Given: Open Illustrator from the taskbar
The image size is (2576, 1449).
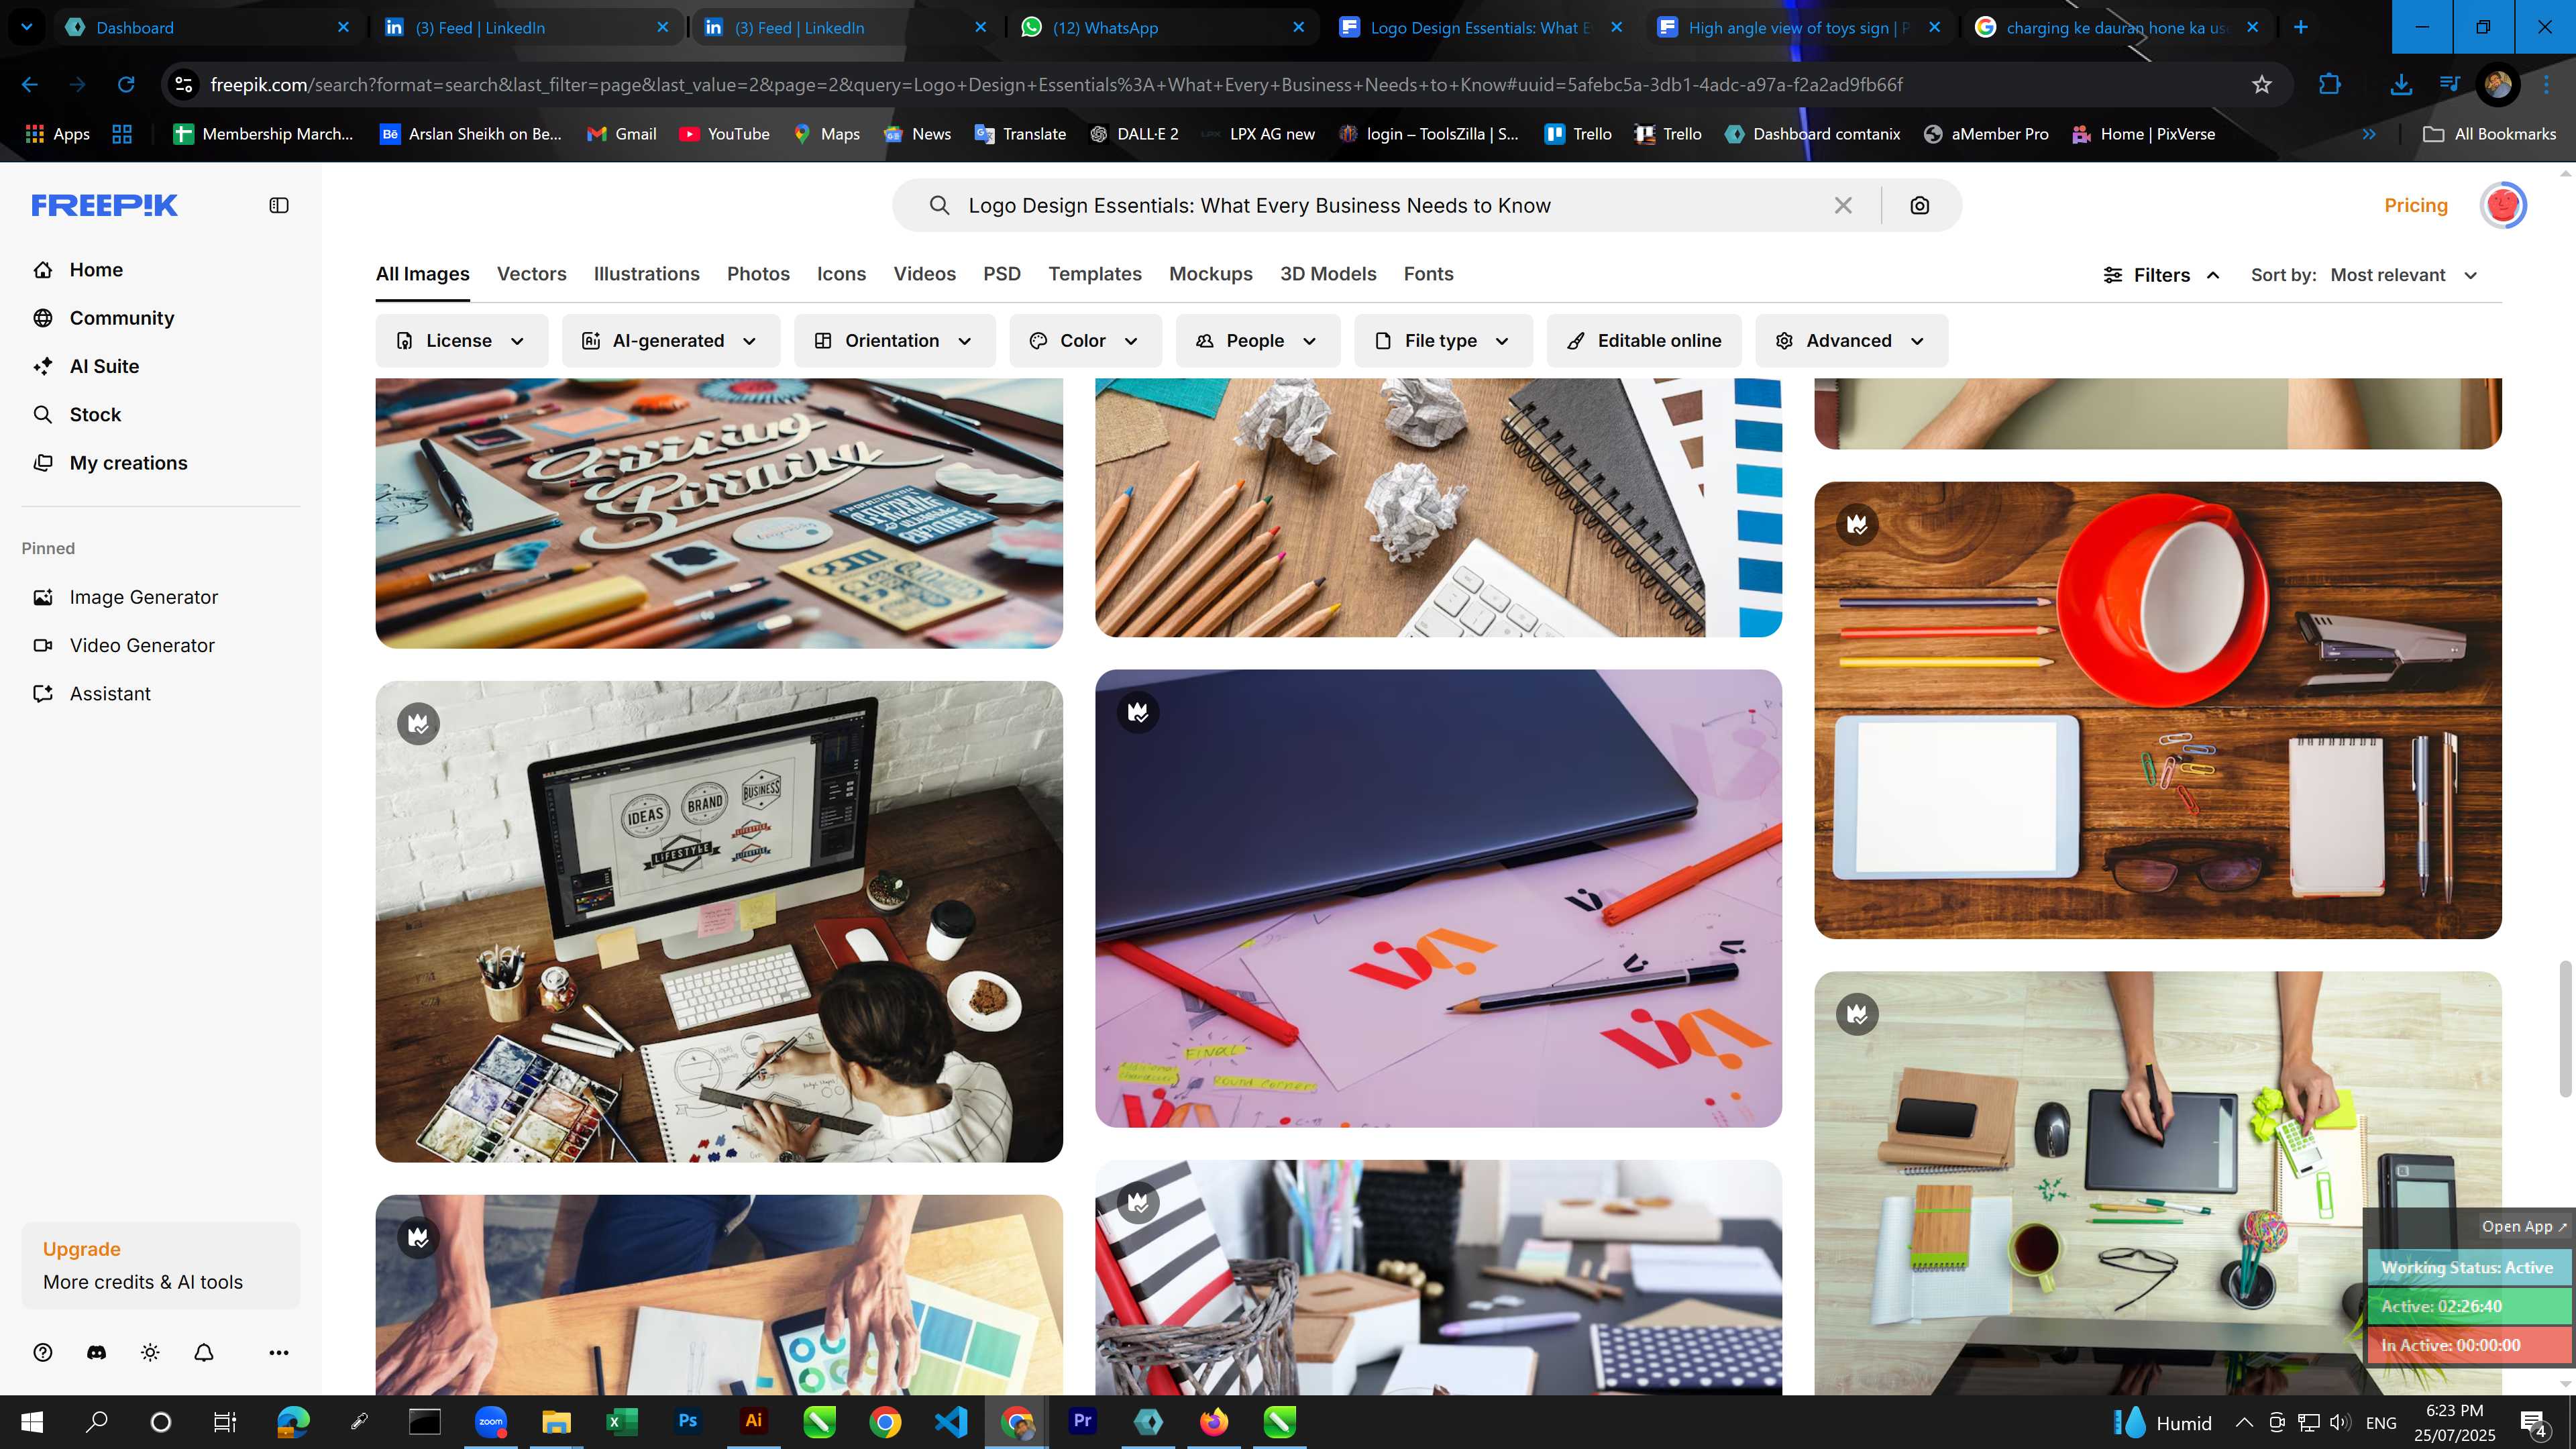Looking at the screenshot, I should click(x=753, y=1421).
